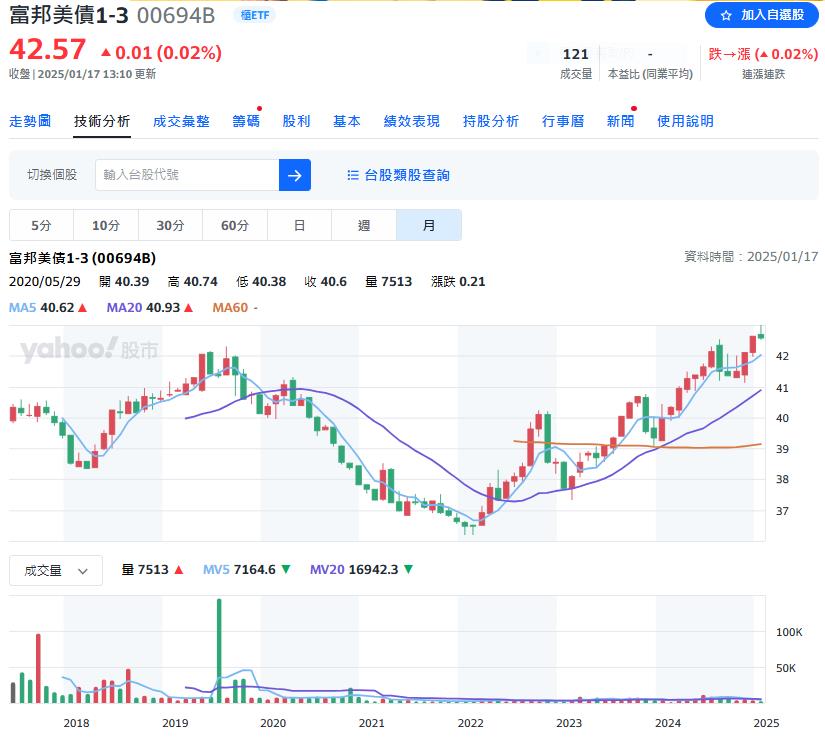825x744 pixels.
Task: Click the MA5 legend label
Action: (23, 307)
